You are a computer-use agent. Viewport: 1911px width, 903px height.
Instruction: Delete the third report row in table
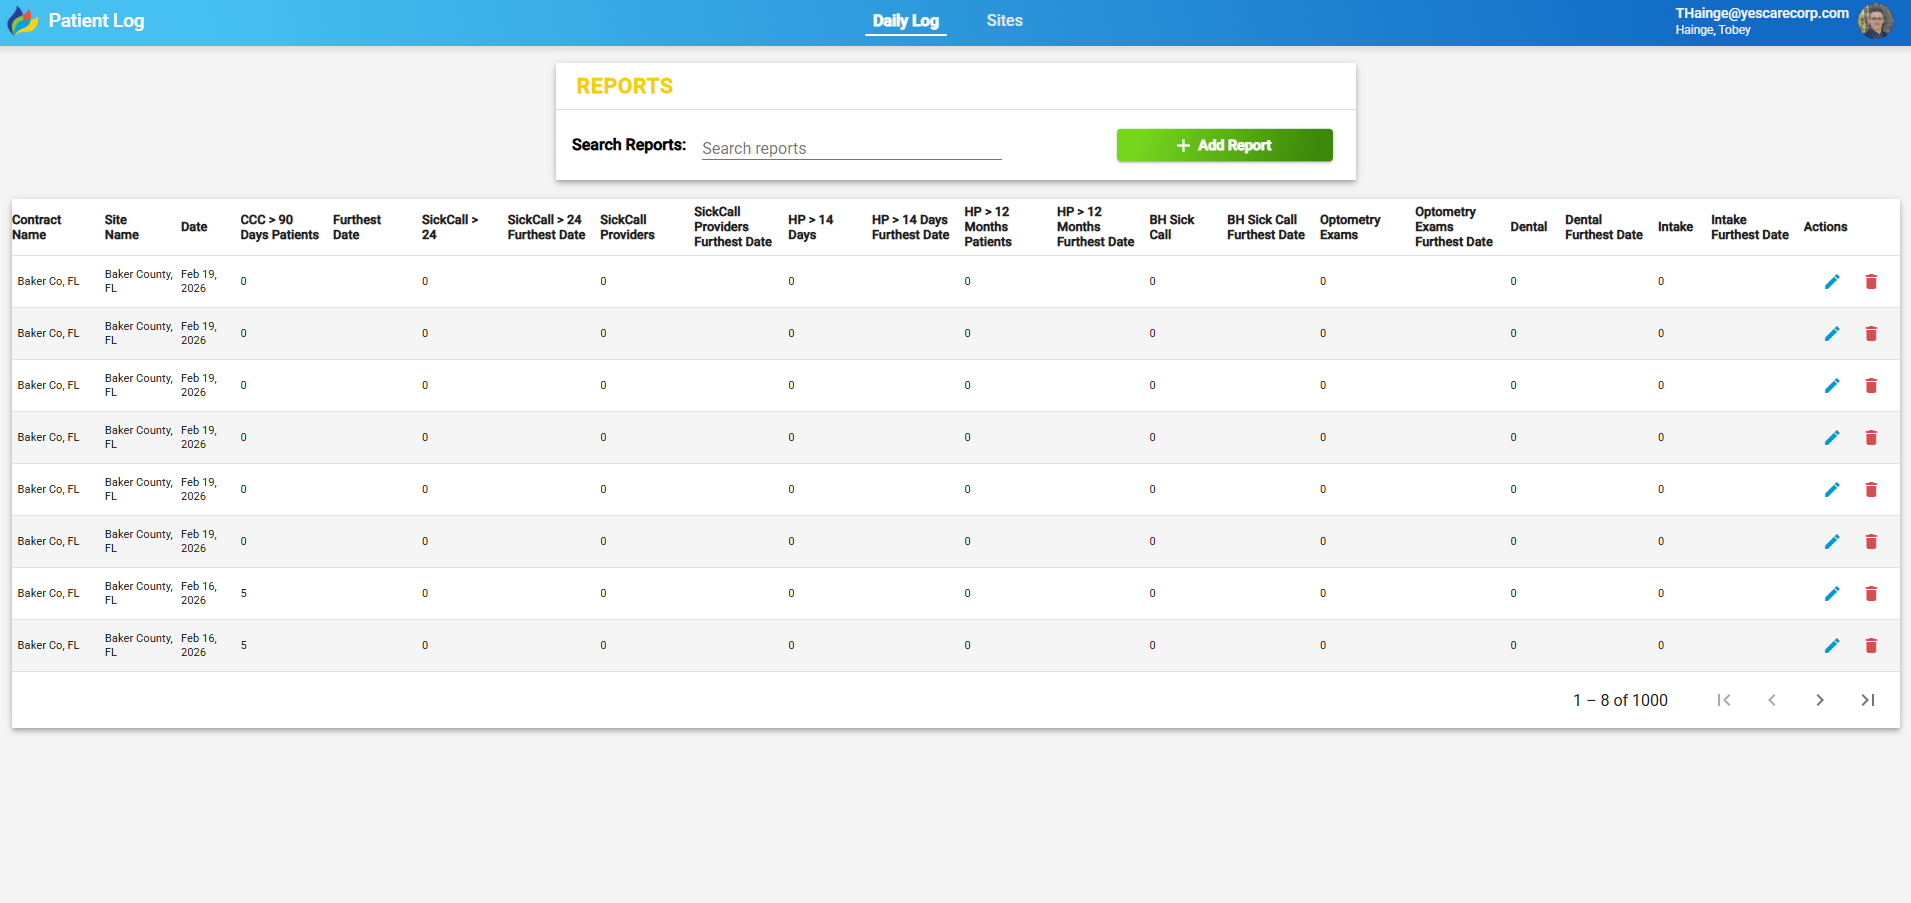pyautogui.click(x=1871, y=386)
